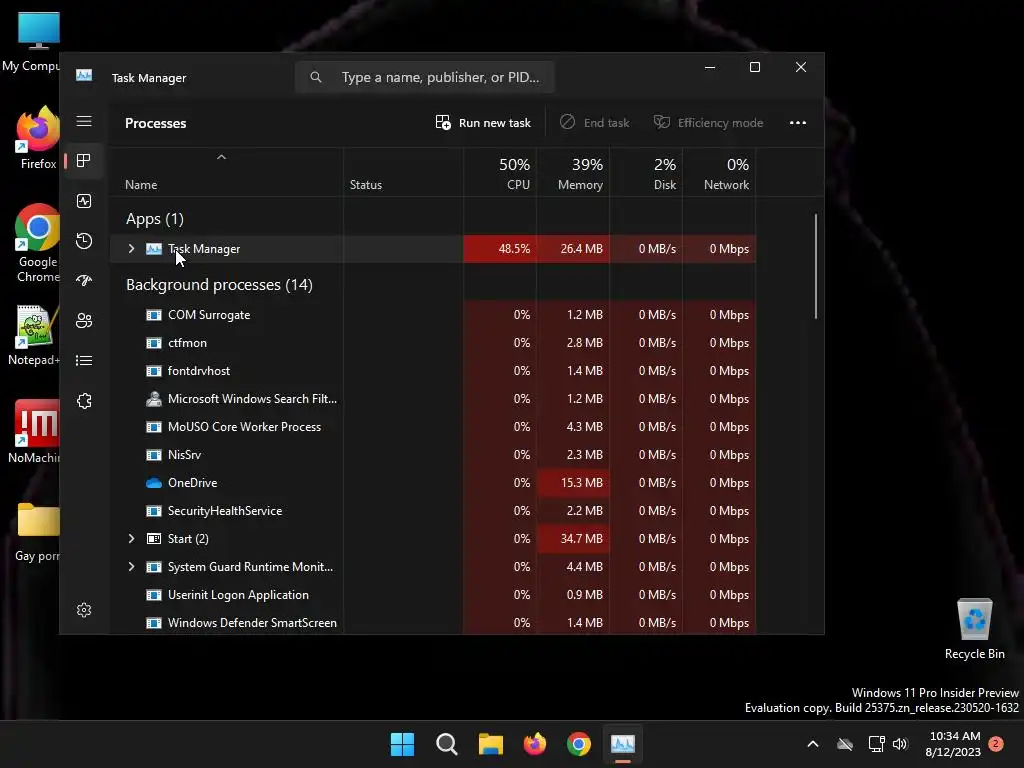Click the sort arrow above Name column
Screen dimensions: 1024x768
click(x=221, y=157)
